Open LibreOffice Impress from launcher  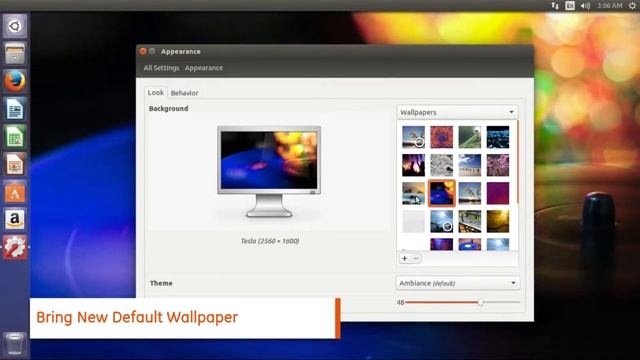[x=15, y=164]
